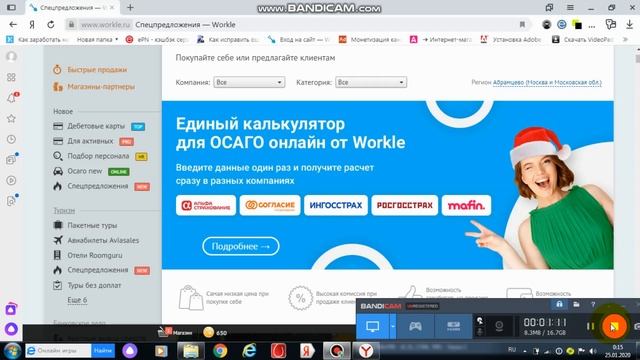Stop the Bandicam recording

tap(614, 326)
